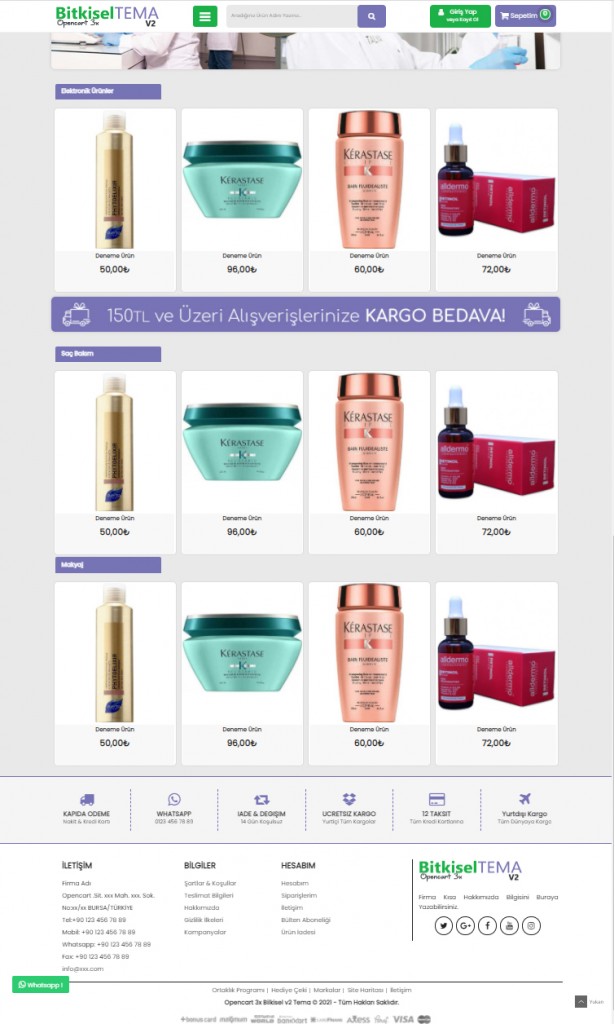The width and height of the screenshot is (615, 1024).
Task: Click the KARGO BEDAVA shipping banner
Action: (x=306, y=315)
